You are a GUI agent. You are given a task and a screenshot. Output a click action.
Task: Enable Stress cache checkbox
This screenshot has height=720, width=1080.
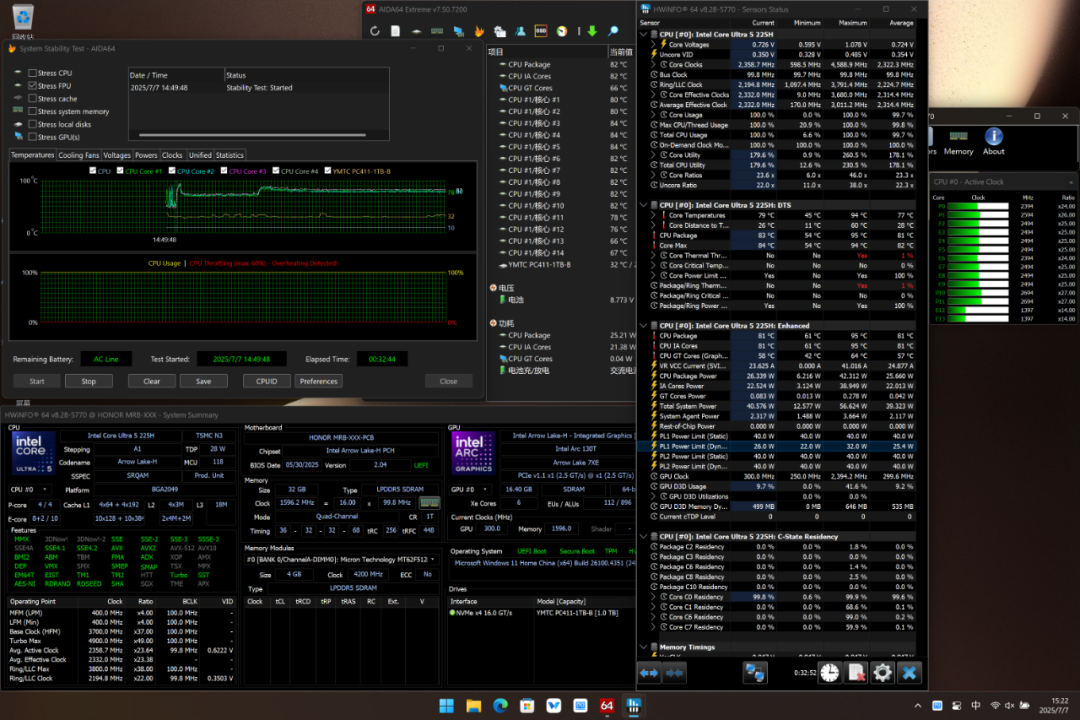(32, 99)
